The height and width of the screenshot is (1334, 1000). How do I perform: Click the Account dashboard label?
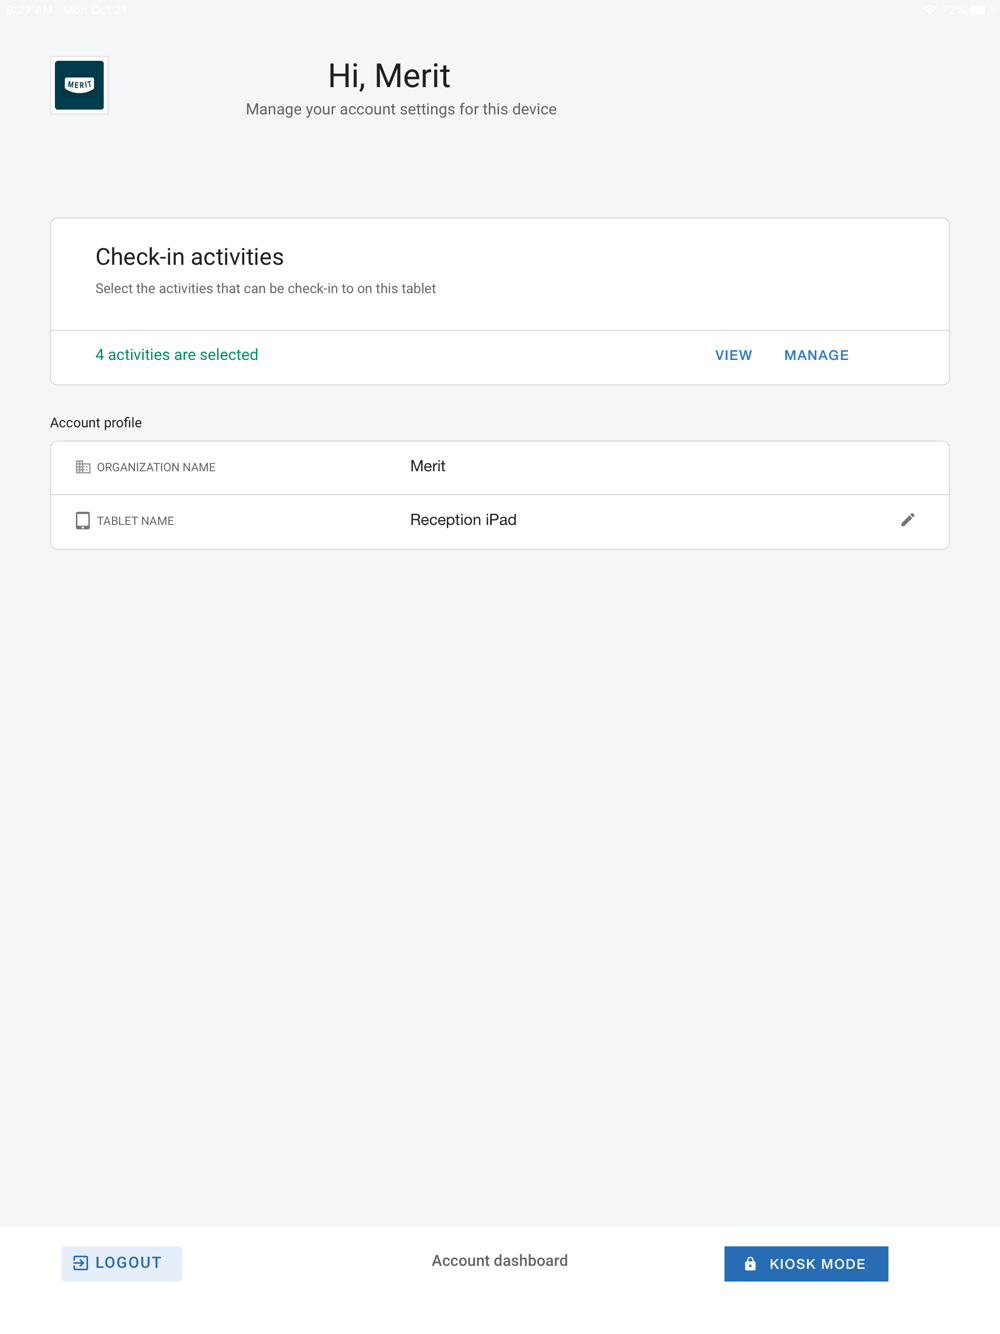click(500, 1261)
